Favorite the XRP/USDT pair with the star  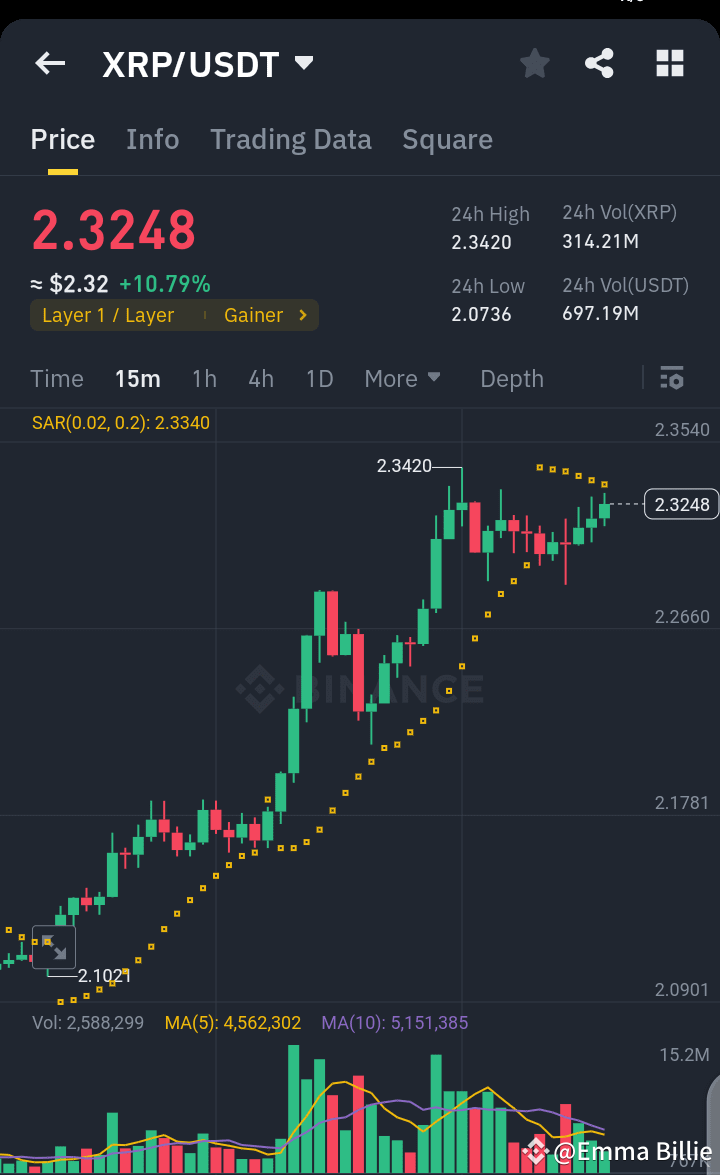click(x=534, y=63)
